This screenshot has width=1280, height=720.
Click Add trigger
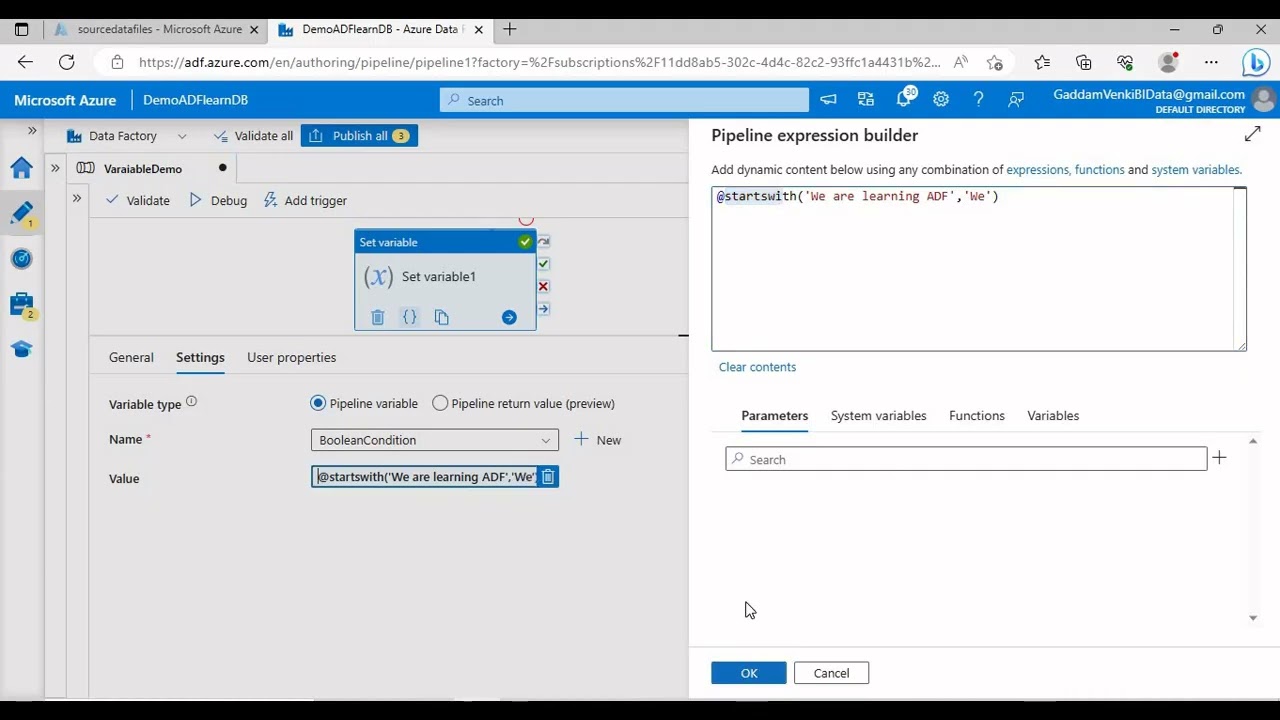tap(305, 200)
